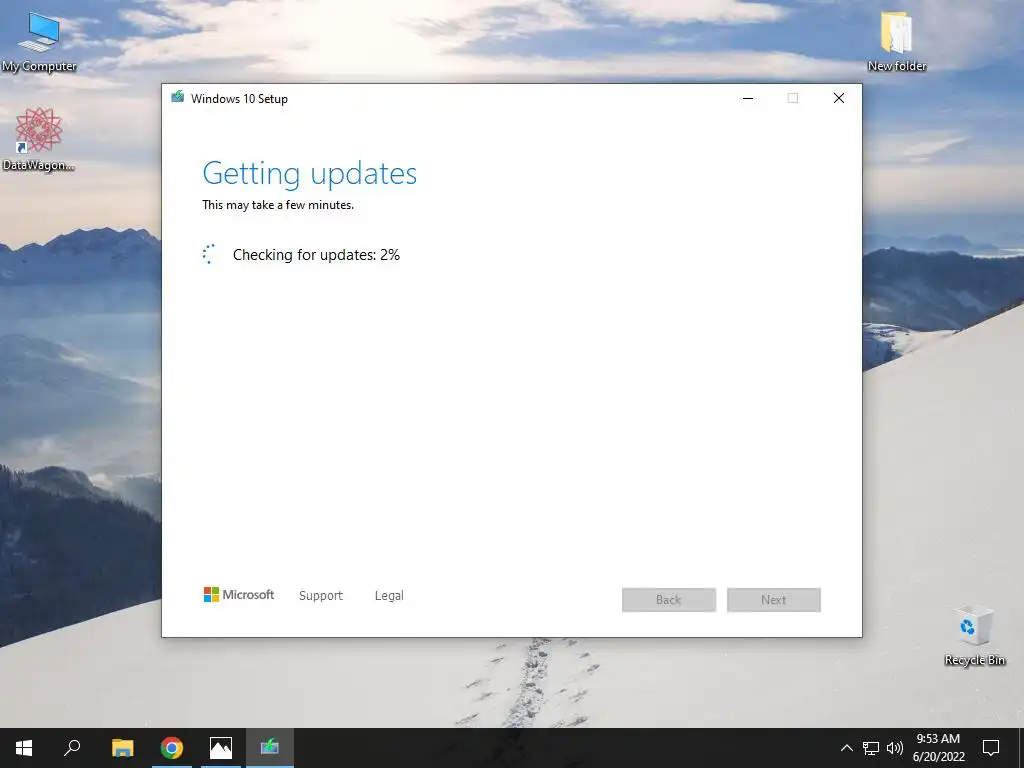Open the notification action center
Screen dimensions: 1024x768
click(991, 748)
